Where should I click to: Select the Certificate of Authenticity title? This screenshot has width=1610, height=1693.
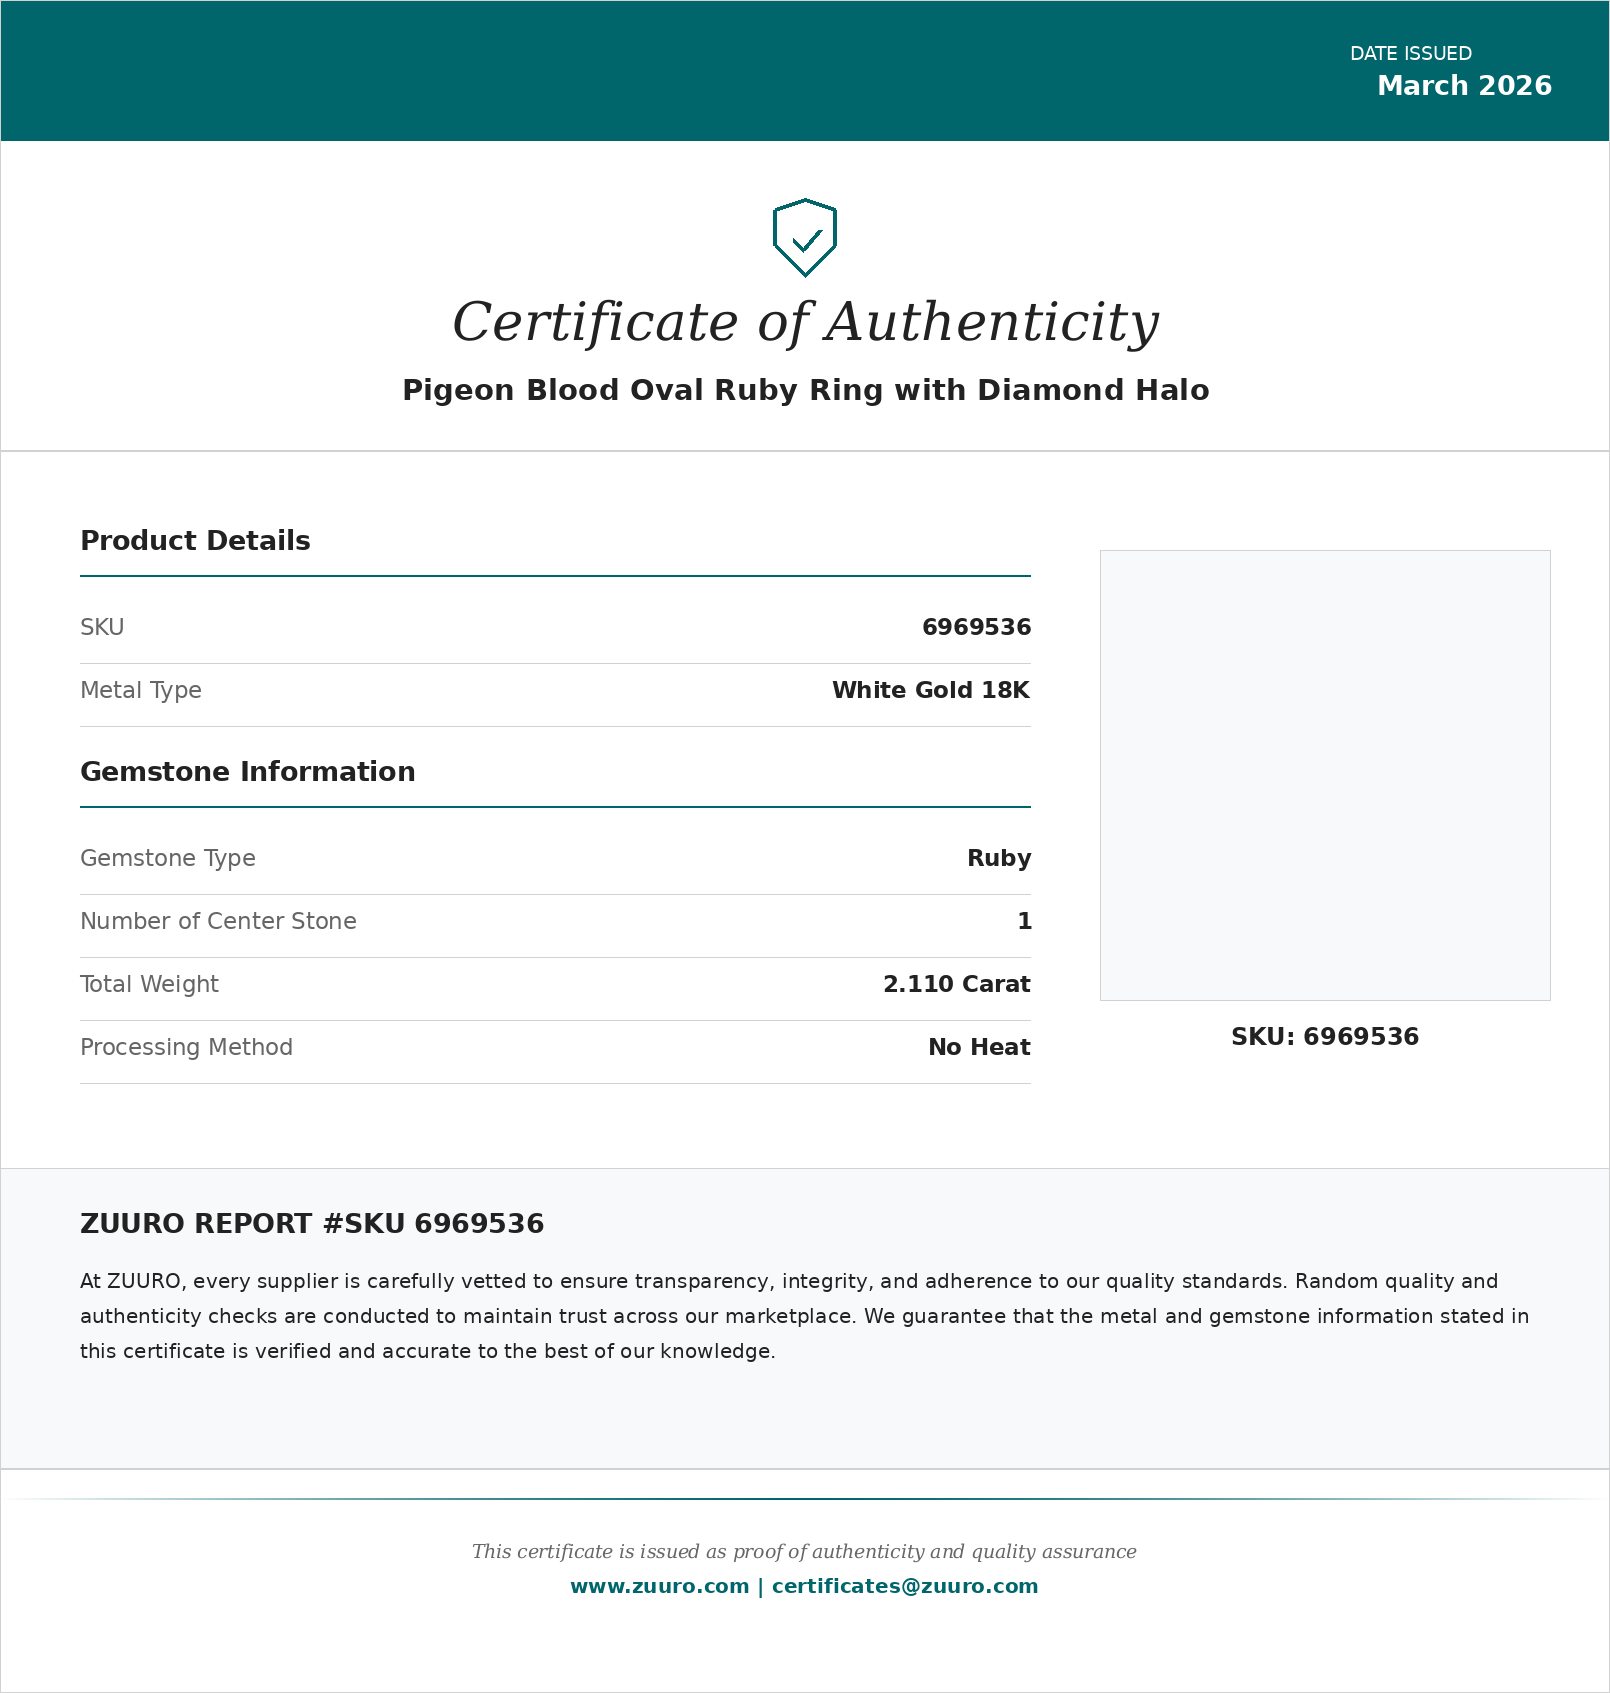(805, 322)
